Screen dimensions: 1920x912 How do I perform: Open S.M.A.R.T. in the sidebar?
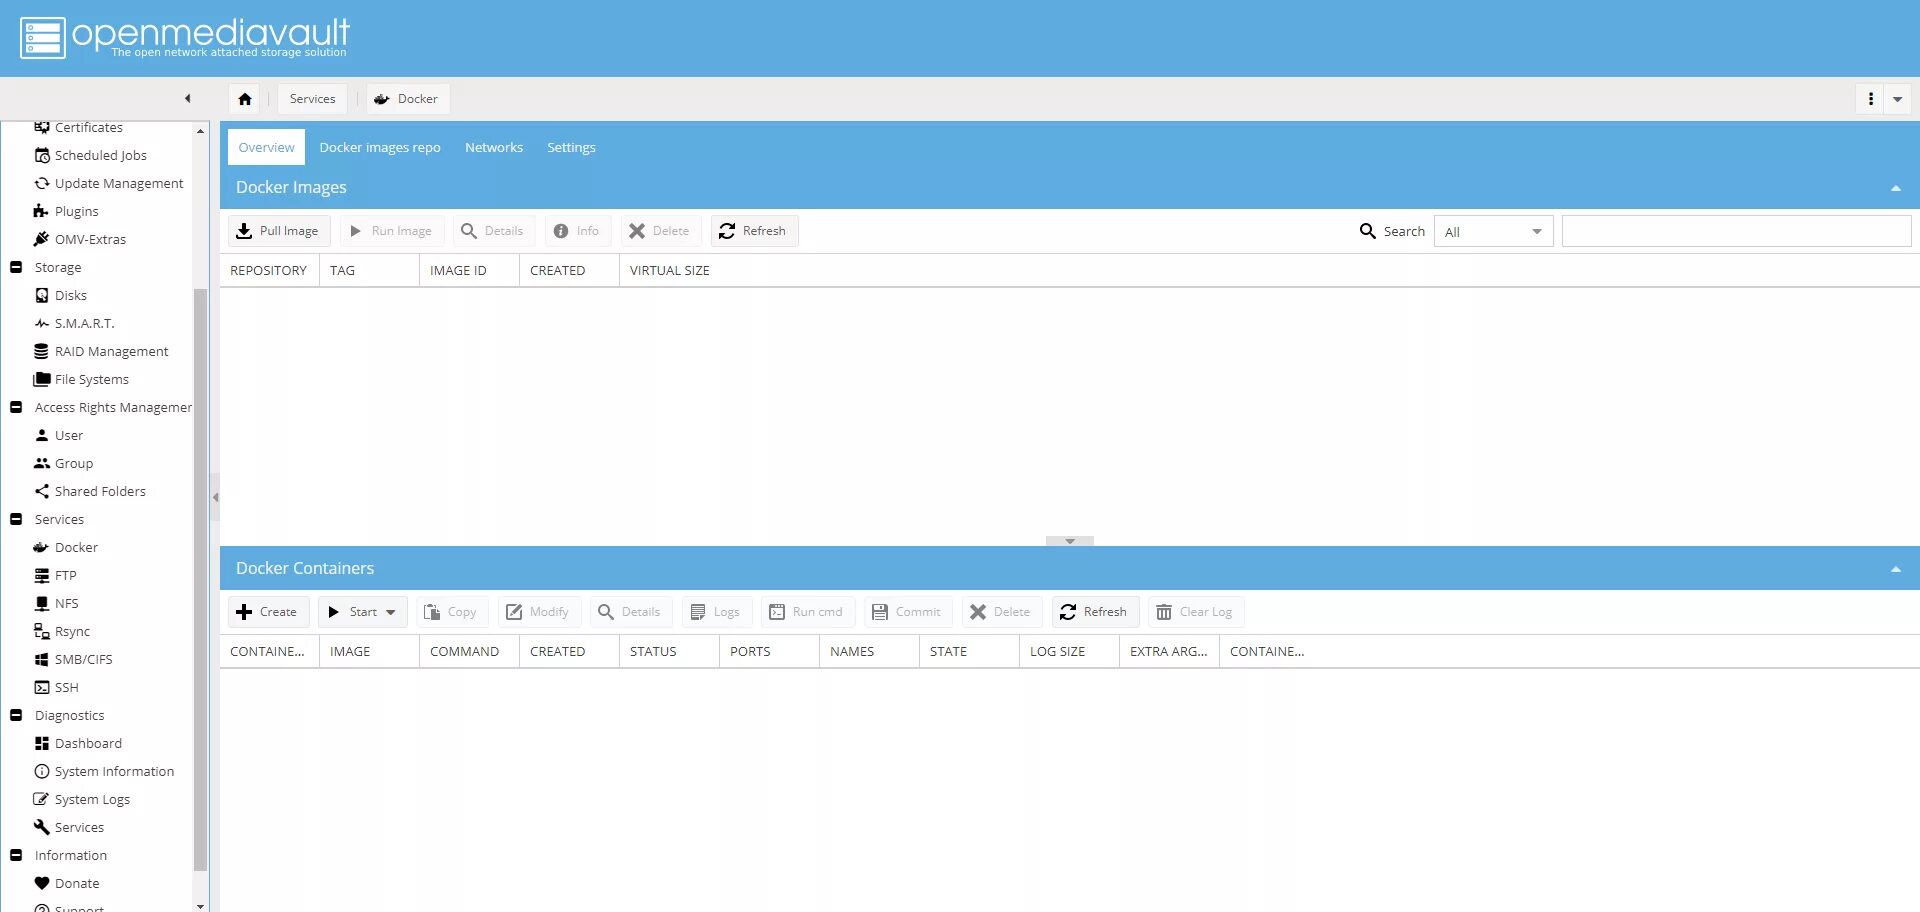[x=84, y=323]
